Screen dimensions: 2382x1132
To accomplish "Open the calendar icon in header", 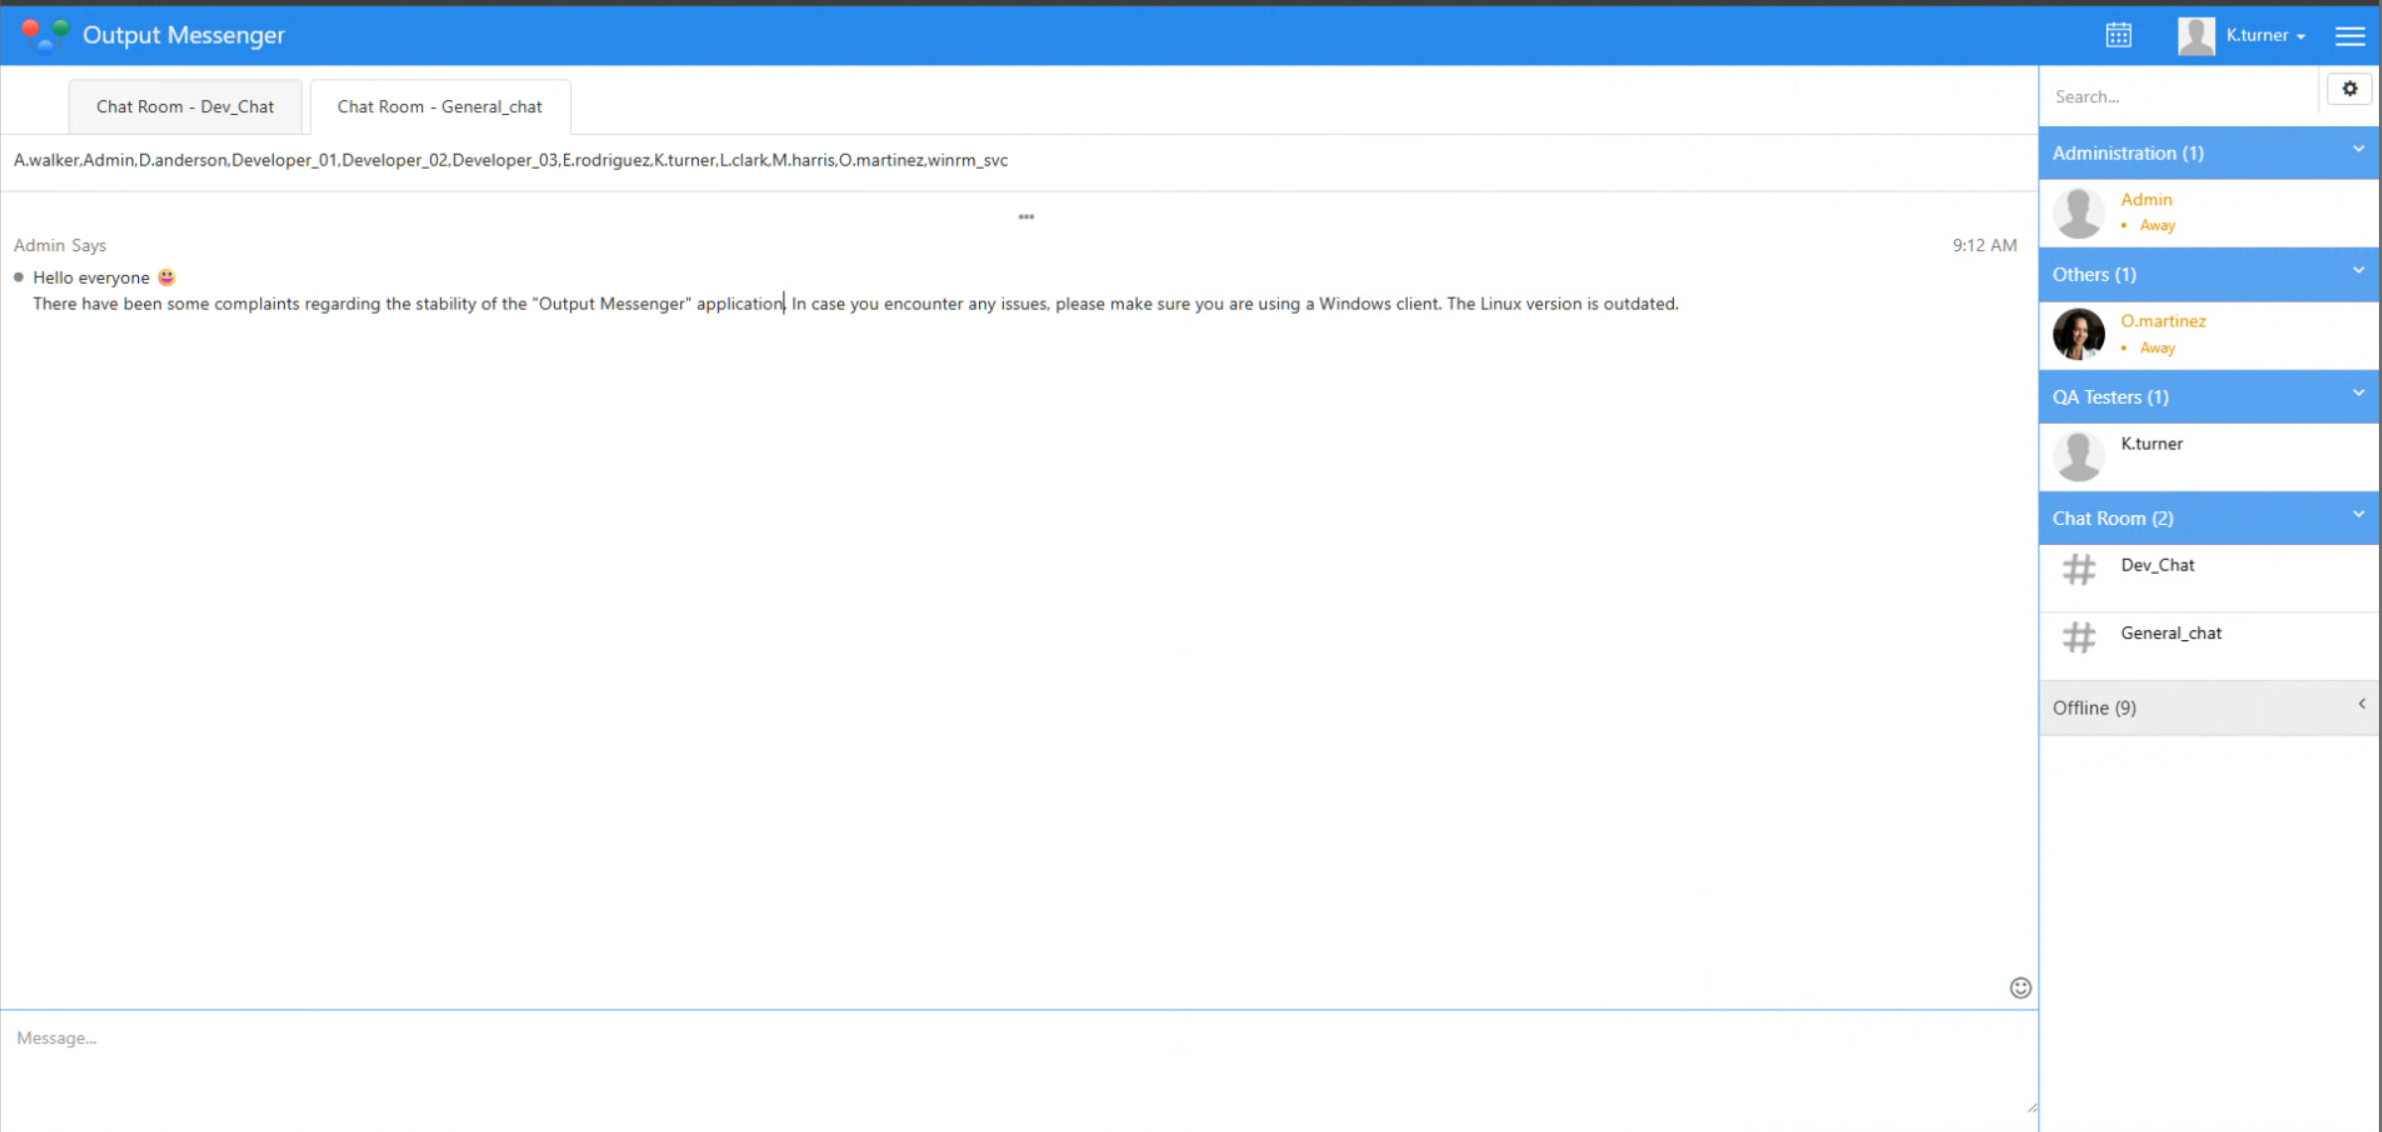I will click(x=2118, y=35).
